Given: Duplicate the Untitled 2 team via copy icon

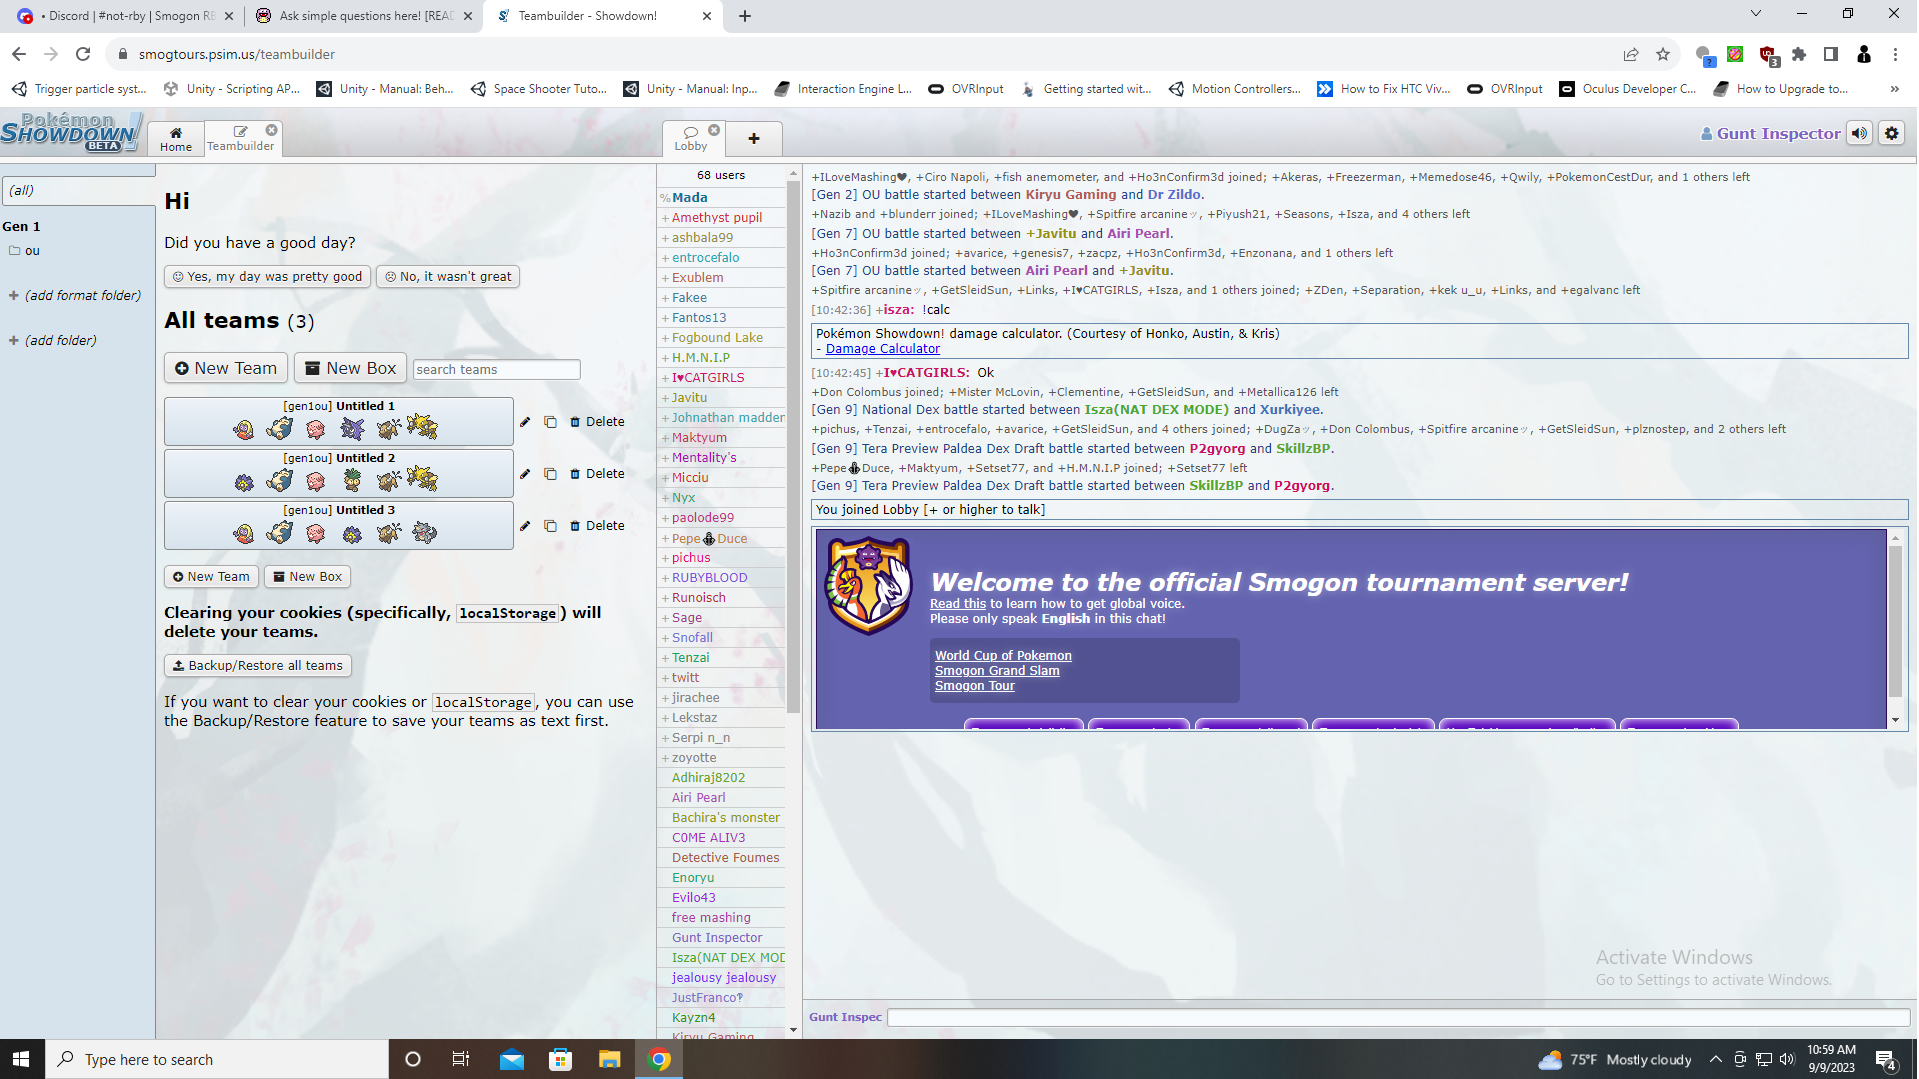Looking at the screenshot, I should (x=550, y=474).
